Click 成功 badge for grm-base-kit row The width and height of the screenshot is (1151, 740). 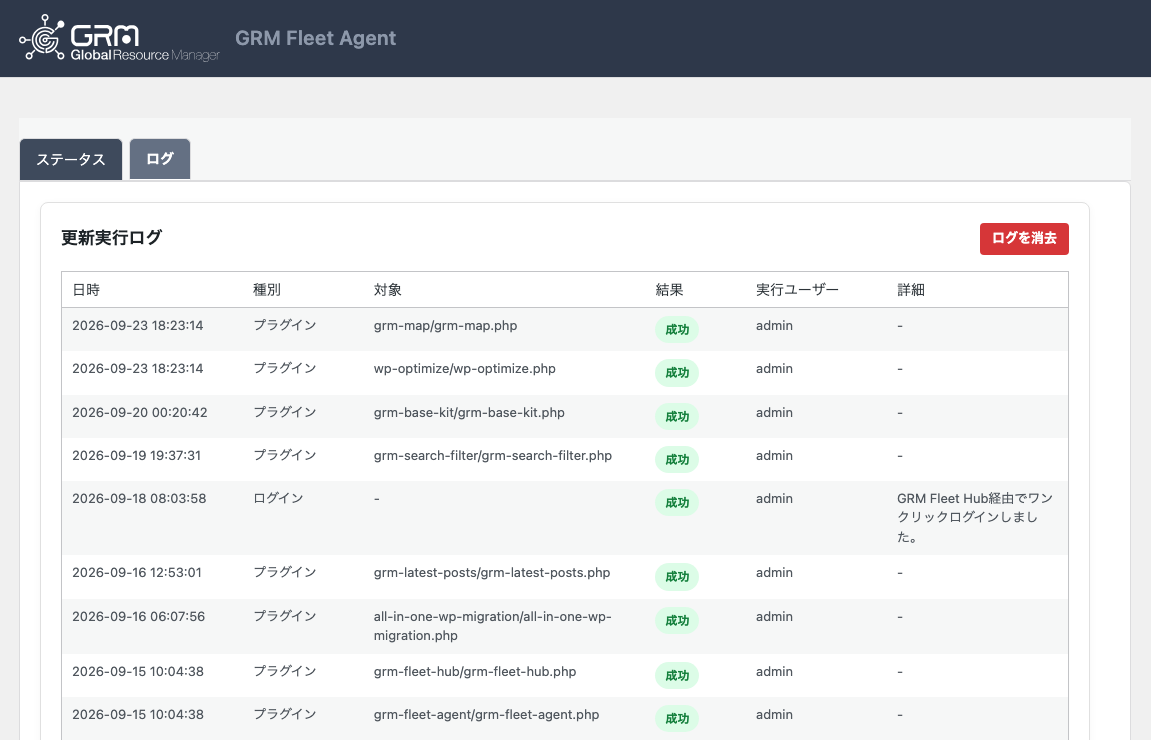[x=677, y=416]
